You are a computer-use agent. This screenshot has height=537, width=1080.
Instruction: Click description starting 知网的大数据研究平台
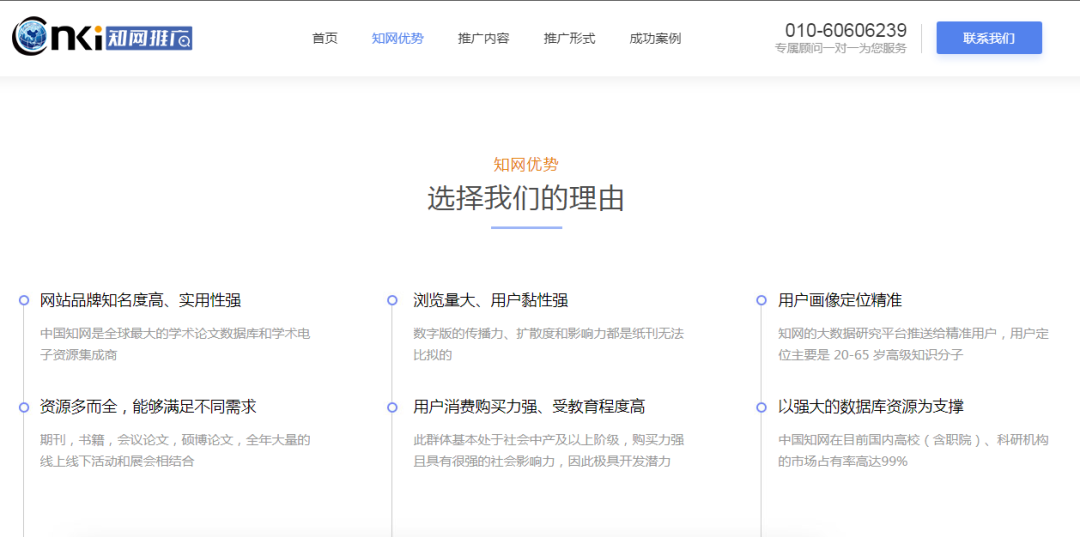(914, 345)
